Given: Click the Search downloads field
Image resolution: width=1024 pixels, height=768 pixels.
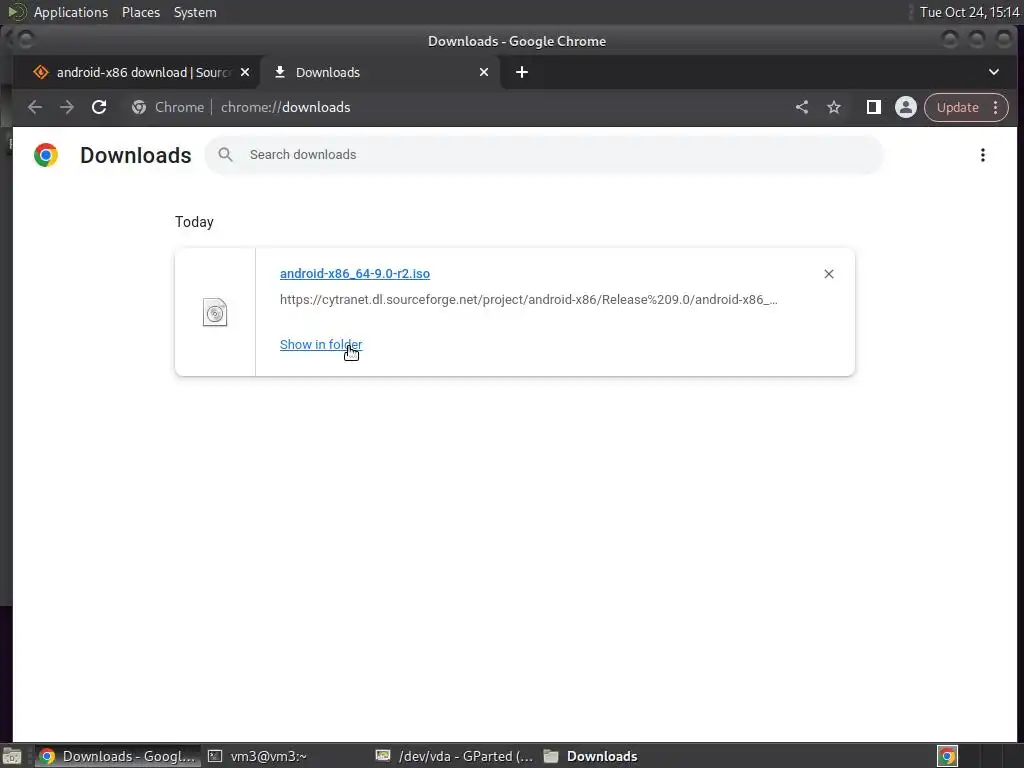Looking at the screenshot, I should pyautogui.click(x=543, y=155).
